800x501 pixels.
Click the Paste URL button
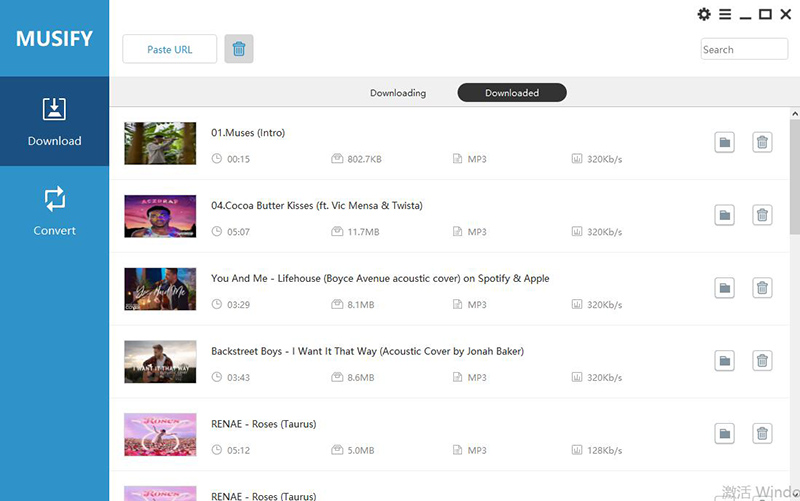tap(169, 49)
